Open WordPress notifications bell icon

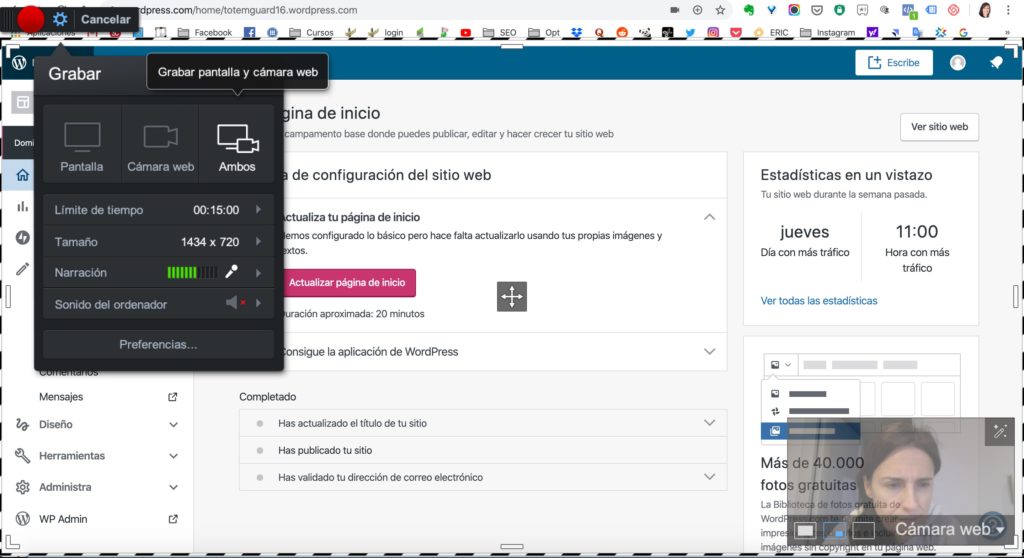[996, 63]
